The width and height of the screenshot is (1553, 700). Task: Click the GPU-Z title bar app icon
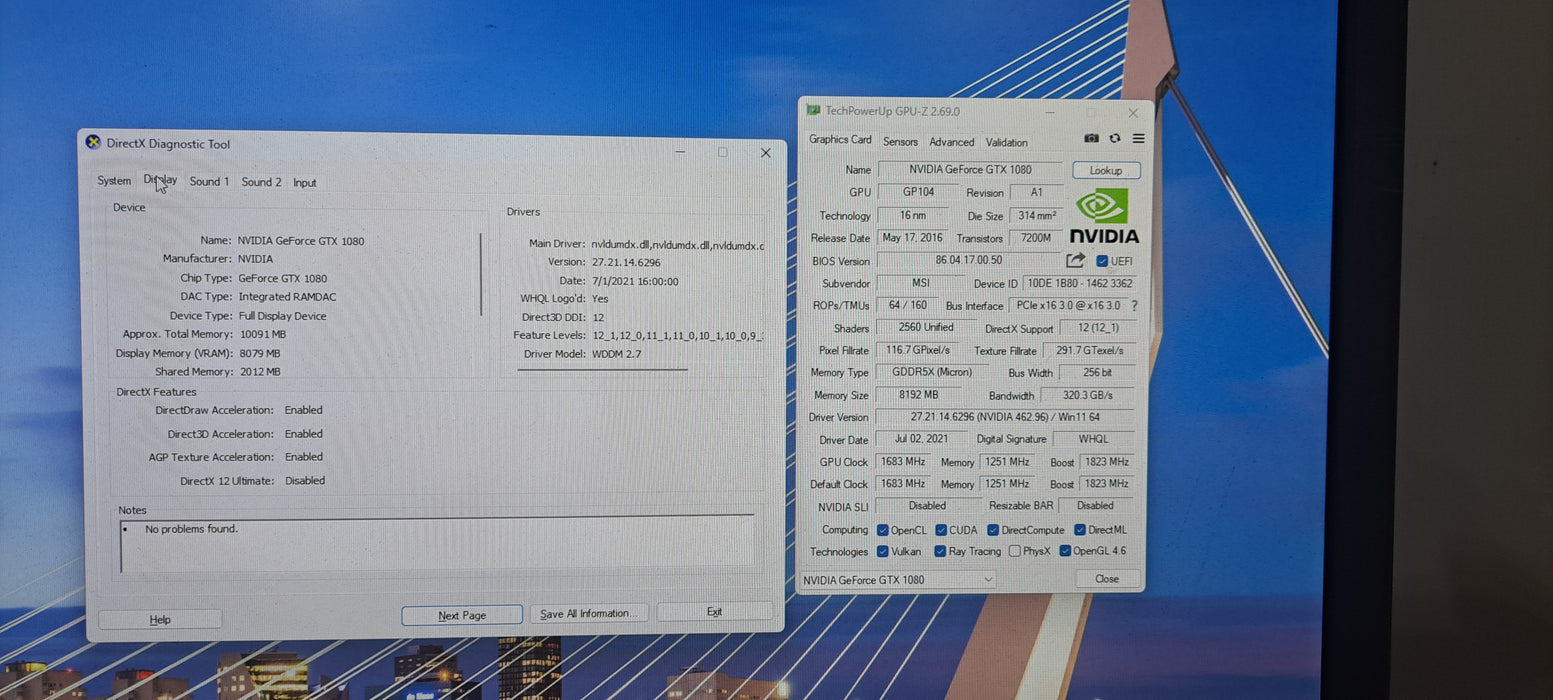coord(813,110)
